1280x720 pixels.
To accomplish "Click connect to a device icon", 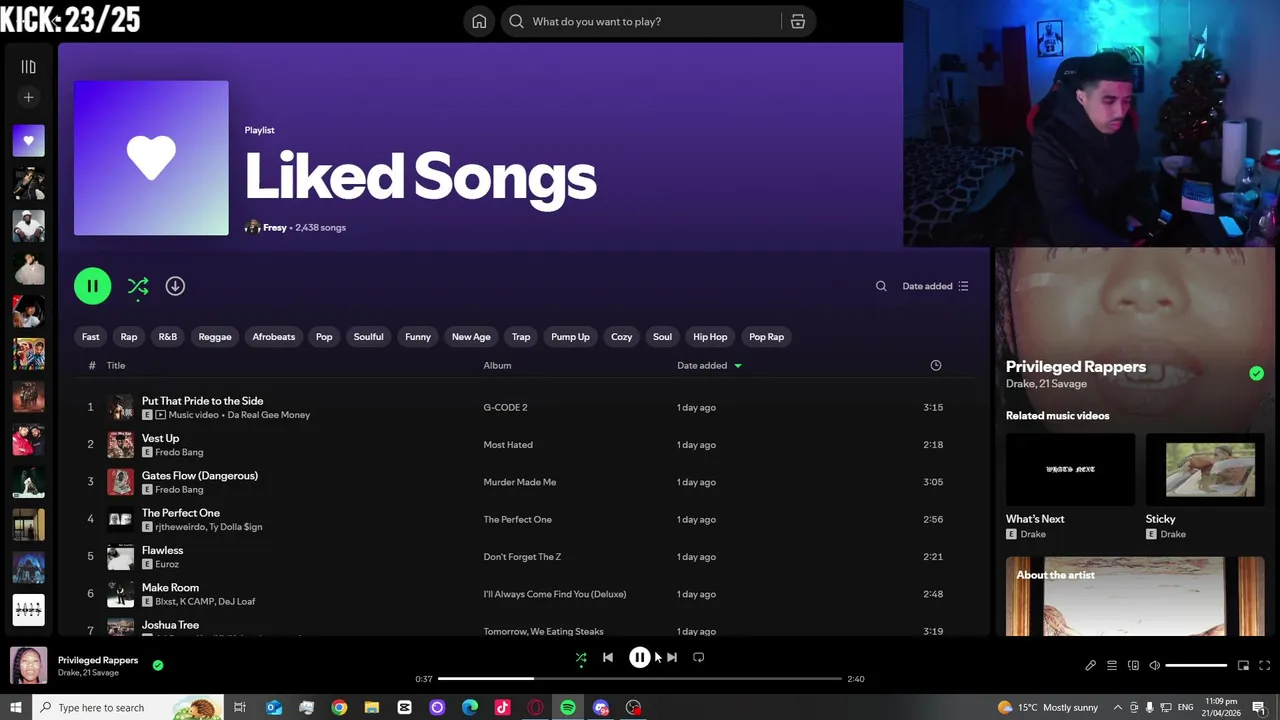I will 1133,666.
